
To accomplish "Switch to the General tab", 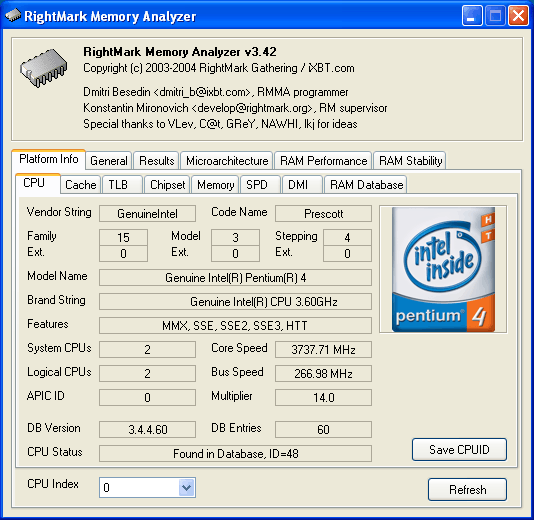I will [109, 160].
